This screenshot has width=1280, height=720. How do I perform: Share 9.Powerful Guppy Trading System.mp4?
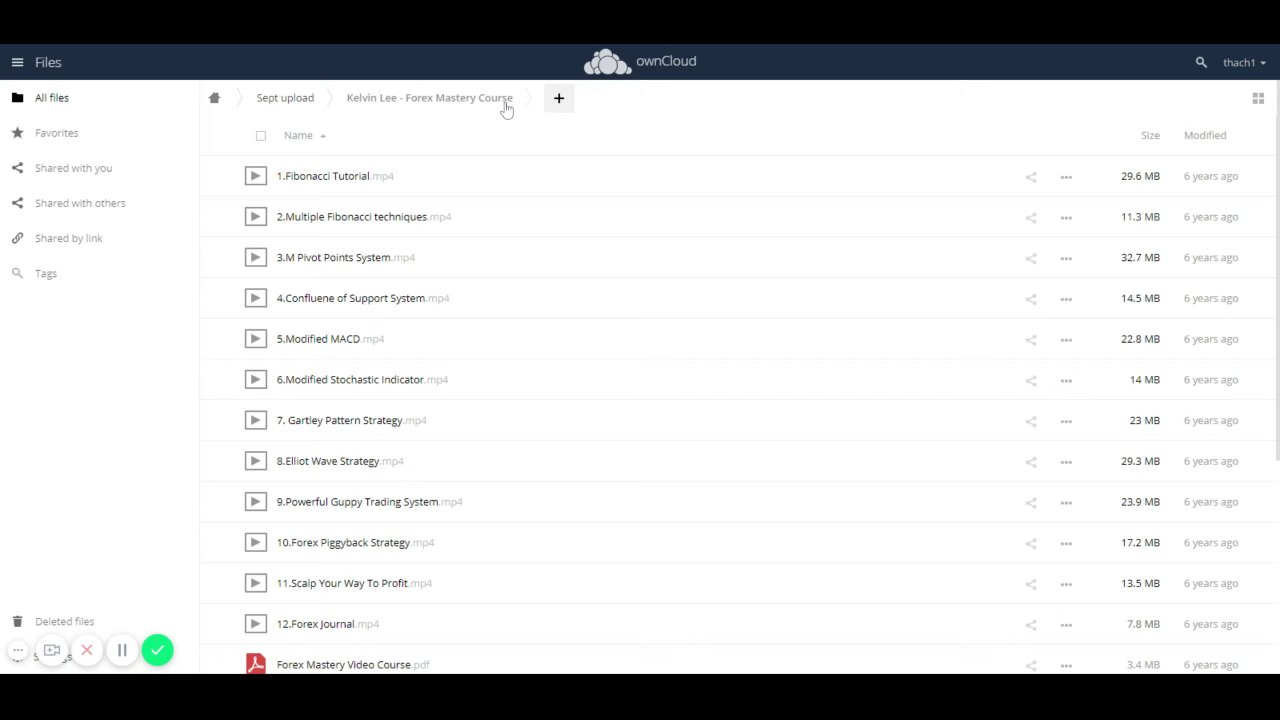1031,503
